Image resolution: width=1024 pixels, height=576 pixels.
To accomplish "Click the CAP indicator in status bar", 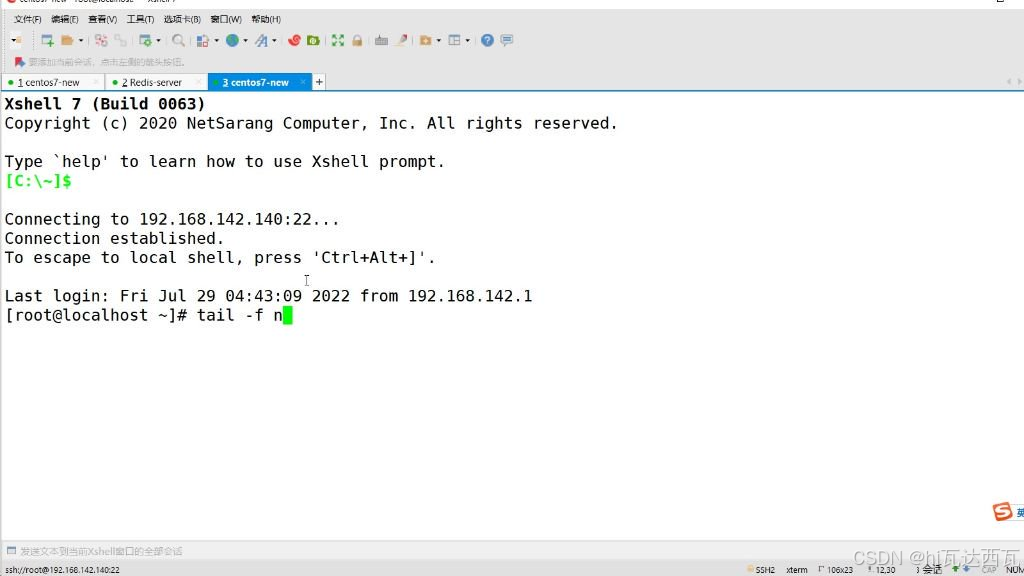I will pyautogui.click(x=989, y=570).
